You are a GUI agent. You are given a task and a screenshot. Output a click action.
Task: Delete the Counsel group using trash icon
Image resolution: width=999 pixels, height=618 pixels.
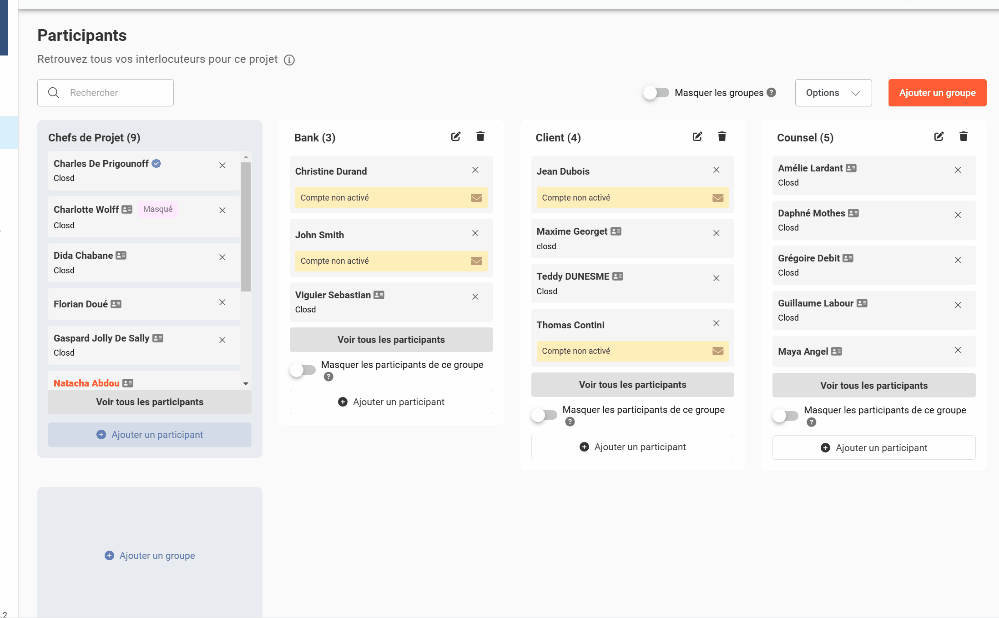pos(963,137)
